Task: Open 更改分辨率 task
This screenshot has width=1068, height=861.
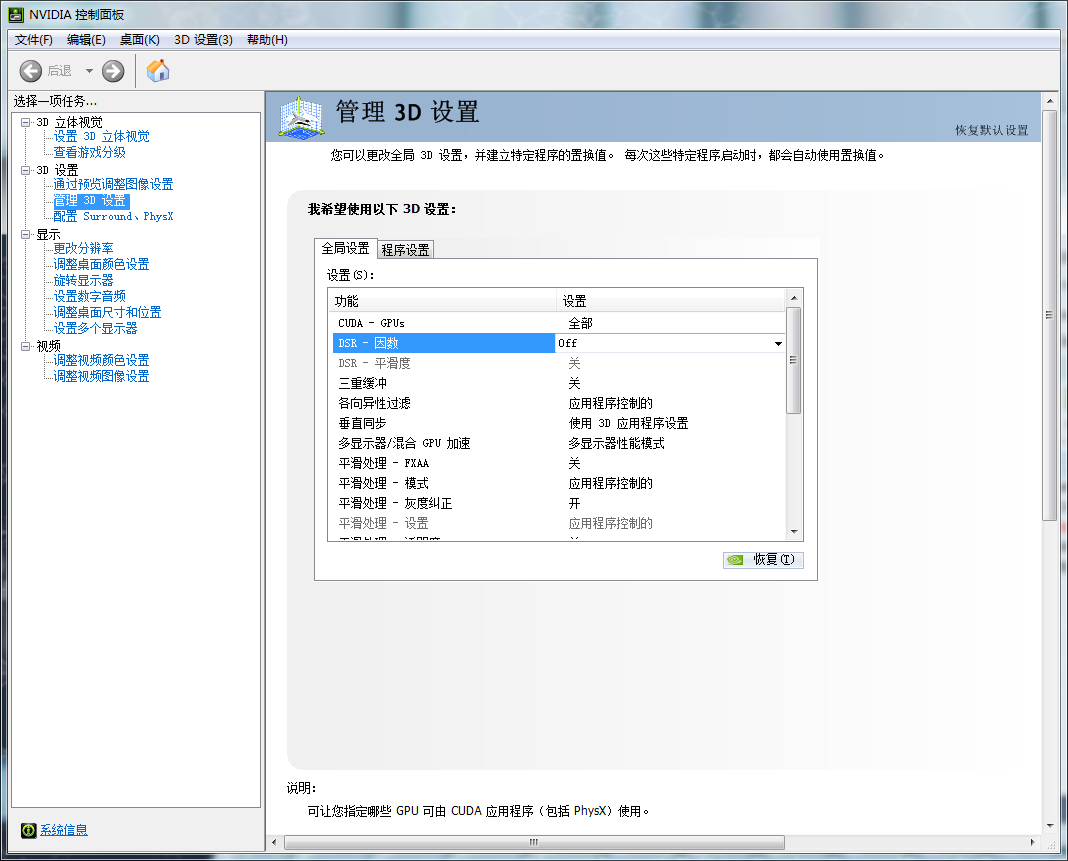Action: (x=84, y=248)
